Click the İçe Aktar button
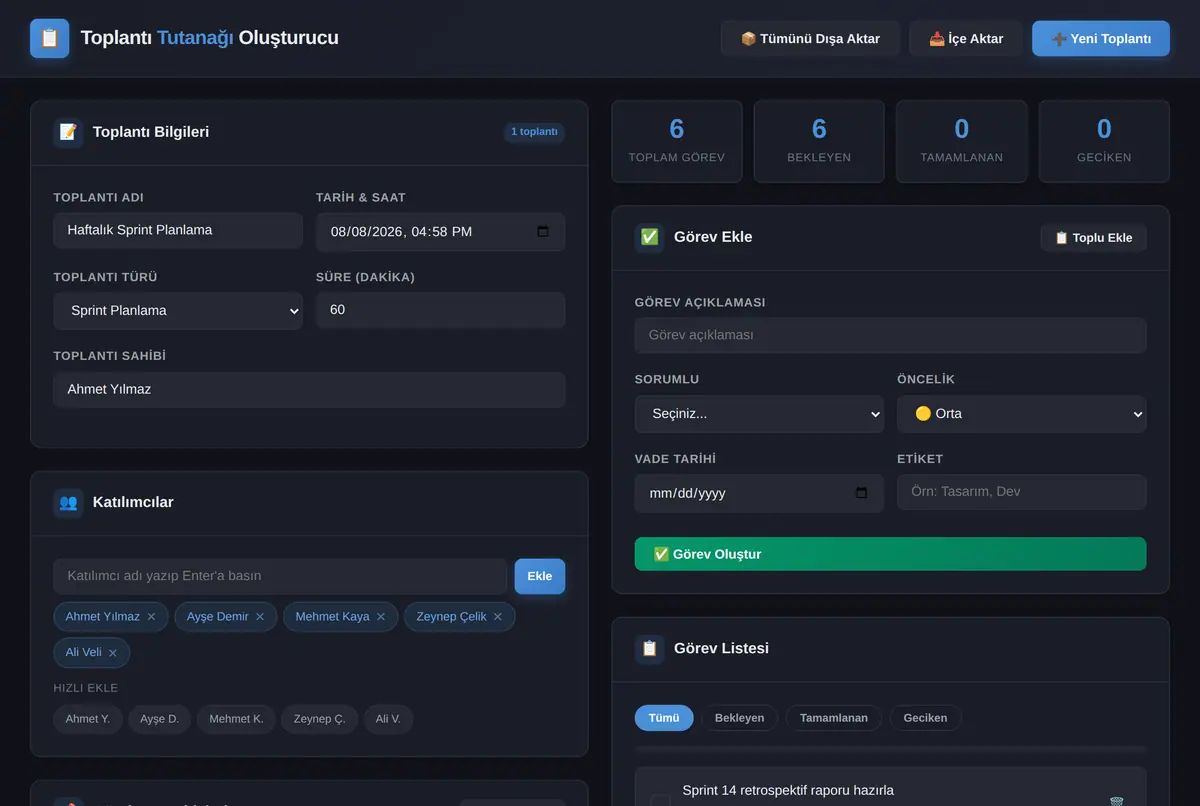 click(x=966, y=39)
